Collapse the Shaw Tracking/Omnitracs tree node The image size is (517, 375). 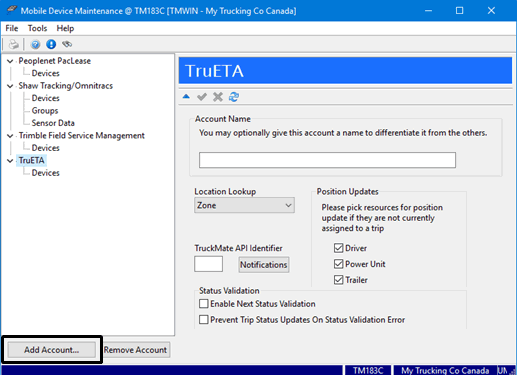pyautogui.click(x=10, y=86)
